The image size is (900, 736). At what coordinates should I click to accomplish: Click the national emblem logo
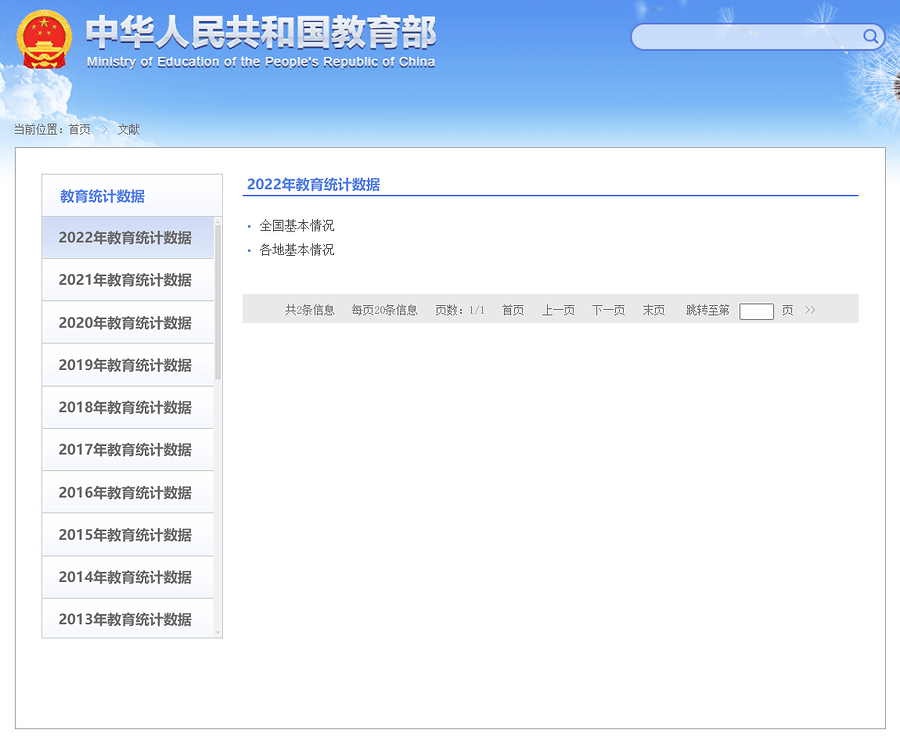pyautogui.click(x=44, y=39)
